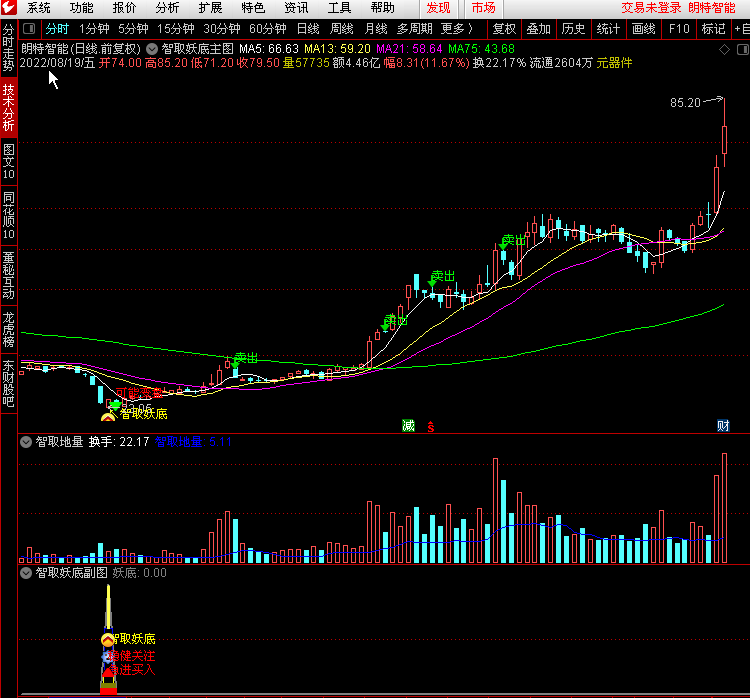Select 东财股吧 side tab

[9, 384]
